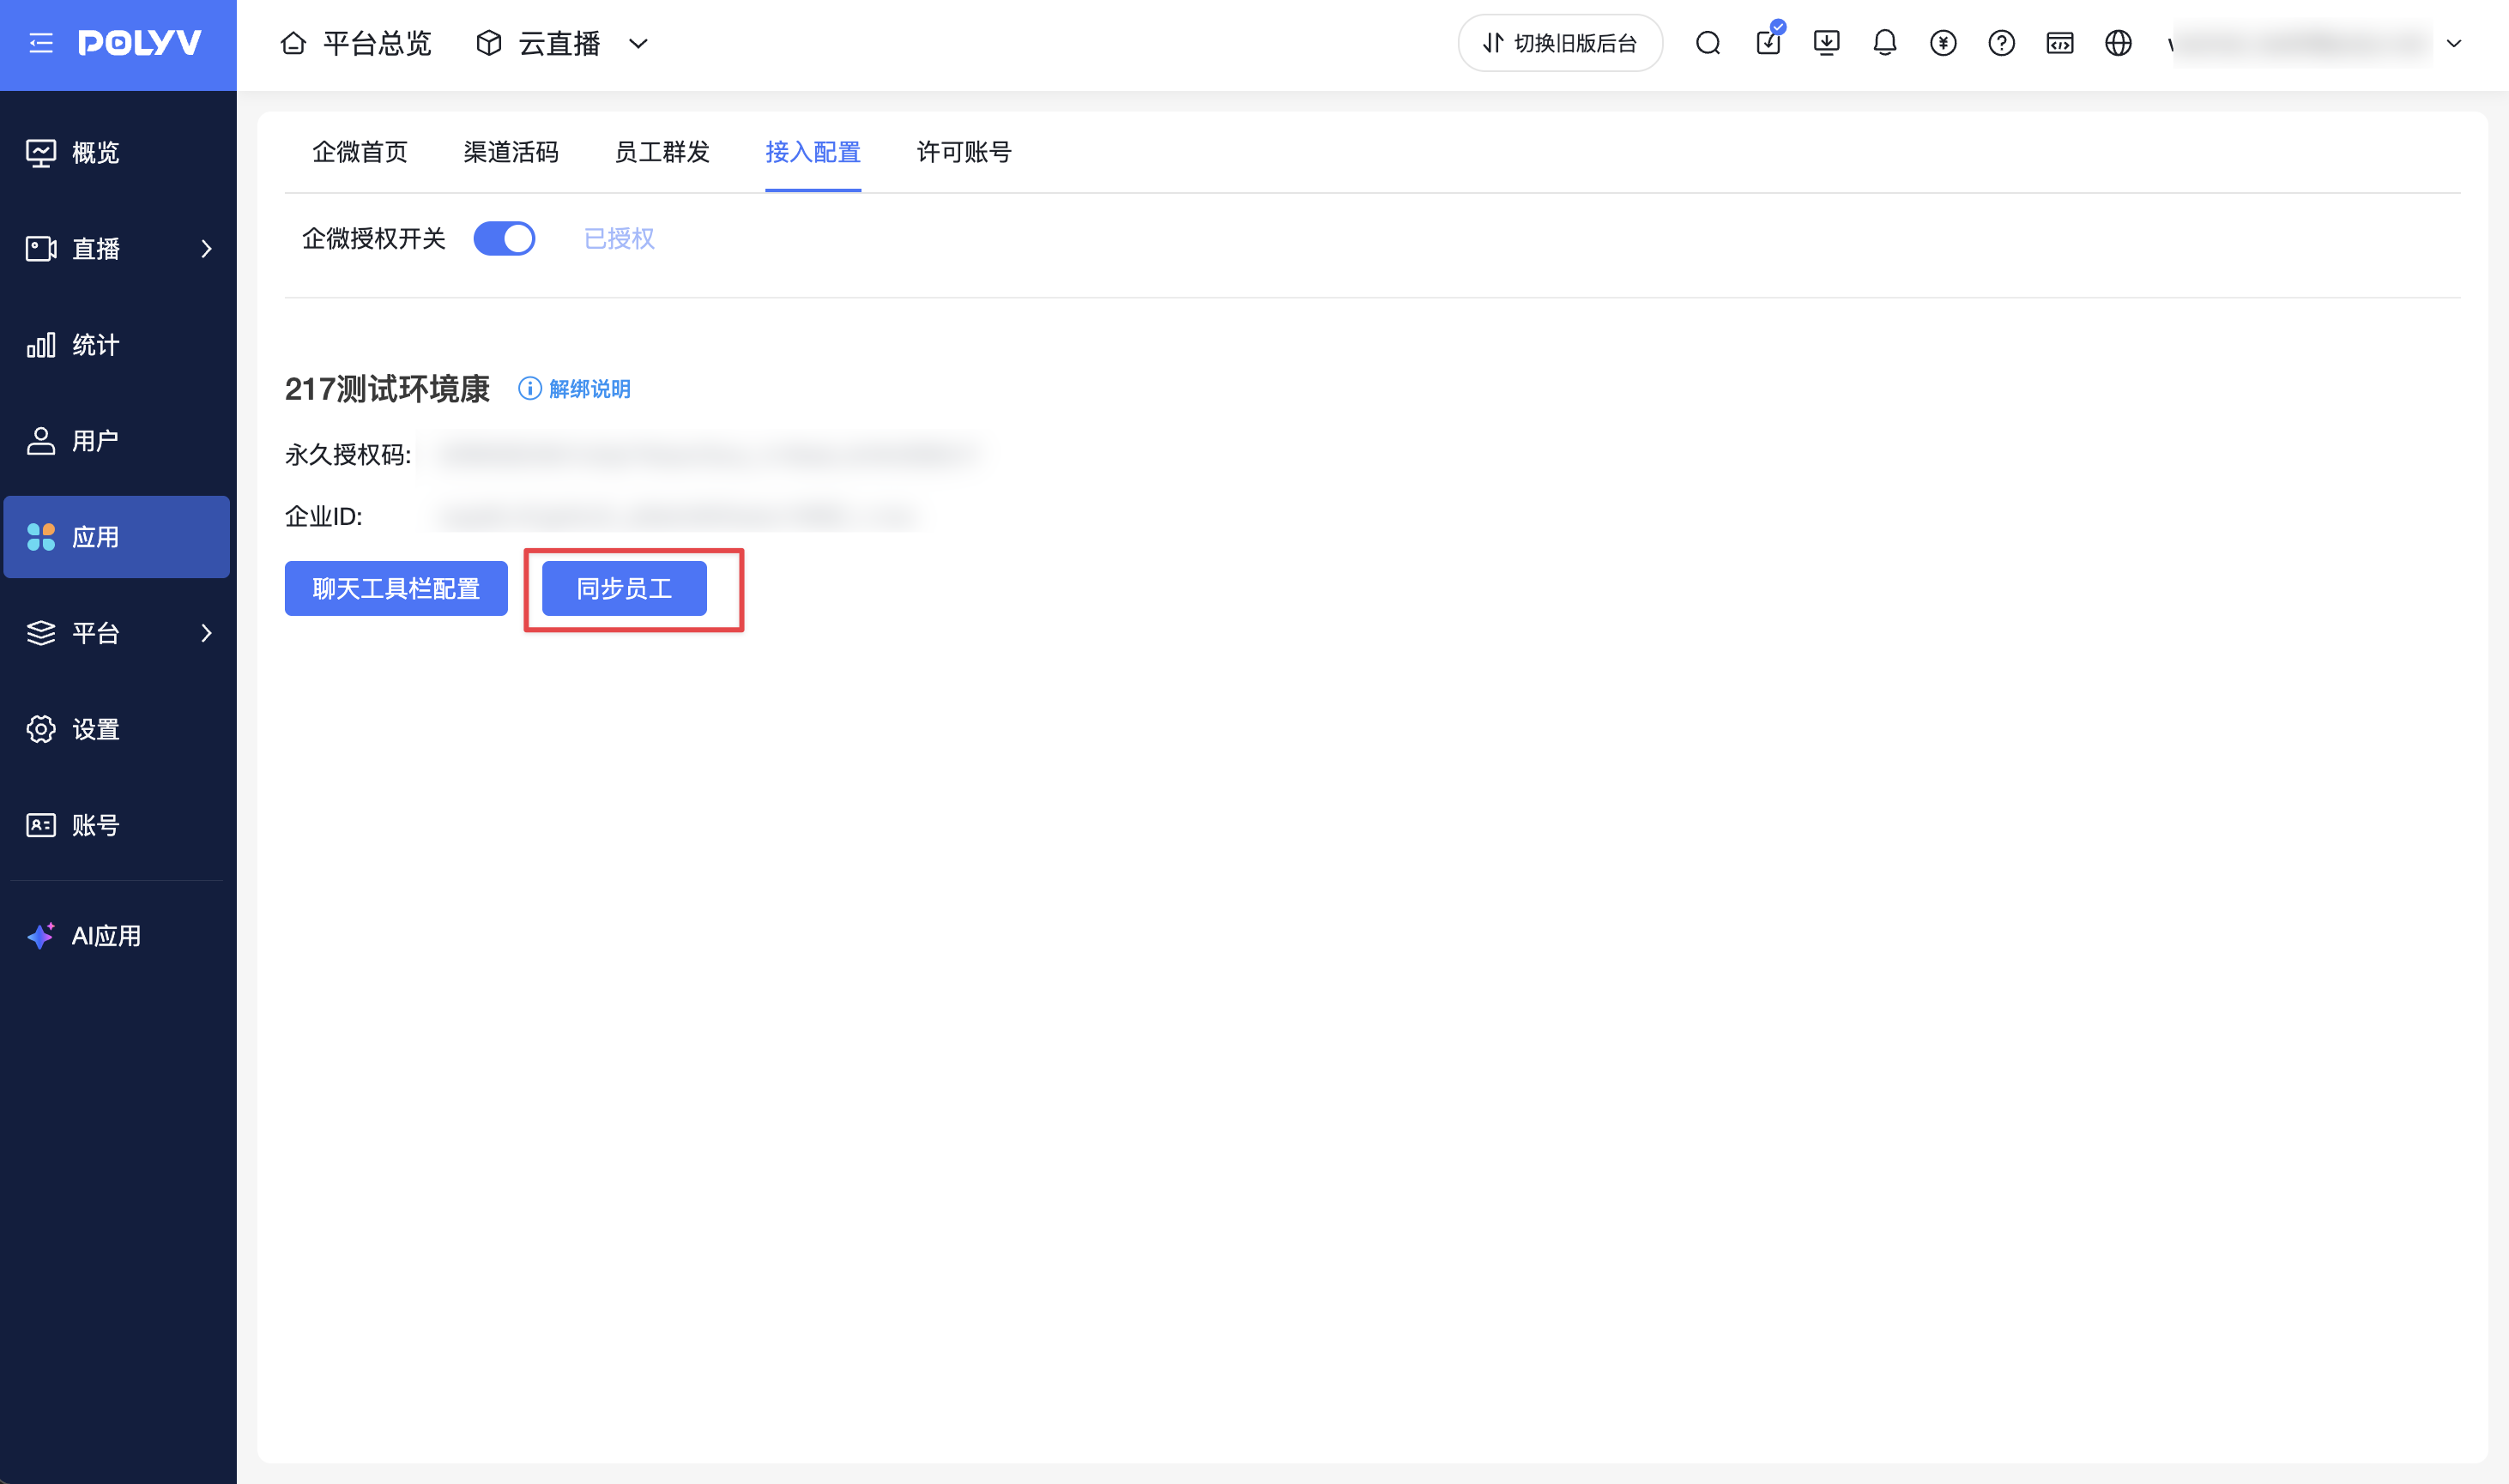Switch to 许可账号 tab
This screenshot has height=1484, width=2509.
[x=964, y=152]
